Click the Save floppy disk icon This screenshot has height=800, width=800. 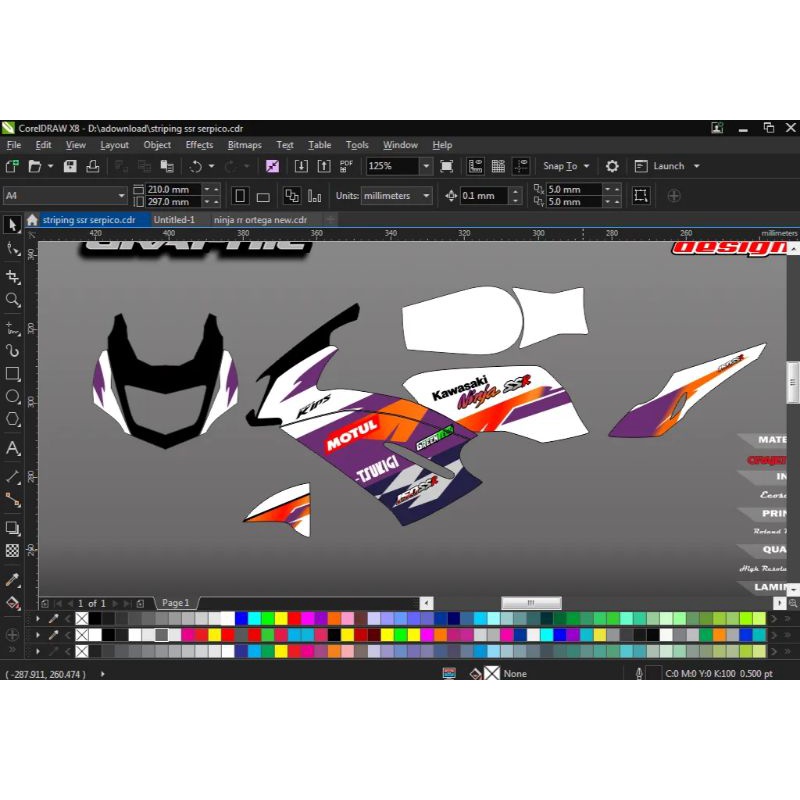[70, 166]
